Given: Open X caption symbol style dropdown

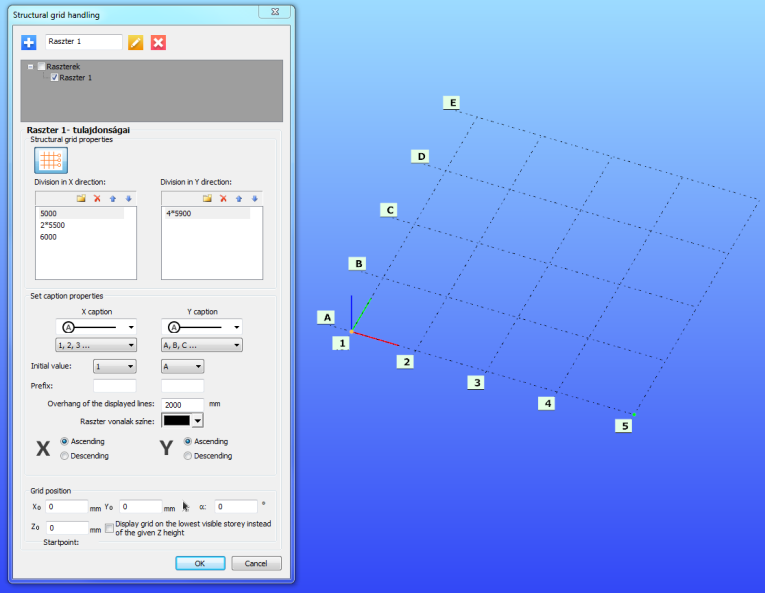Looking at the screenshot, I should click(96, 327).
